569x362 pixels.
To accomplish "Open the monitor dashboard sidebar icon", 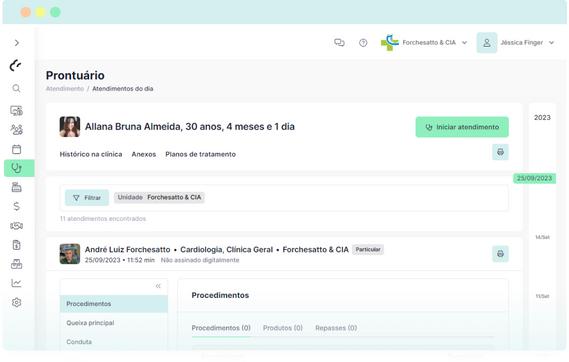I will (16, 111).
